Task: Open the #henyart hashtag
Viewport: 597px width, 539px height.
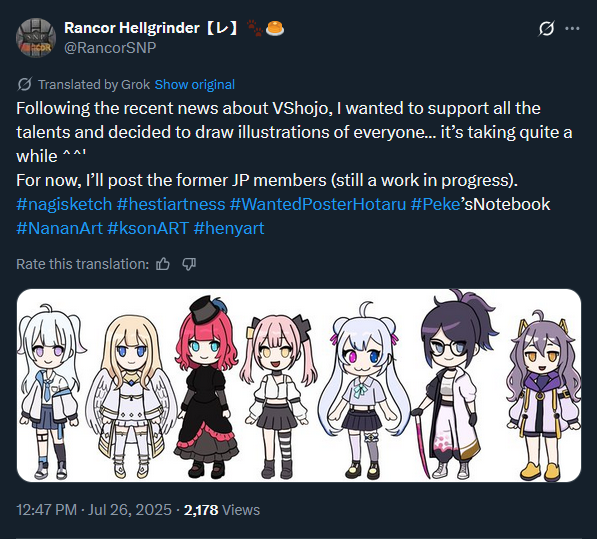Action: (x=229, y=228)
